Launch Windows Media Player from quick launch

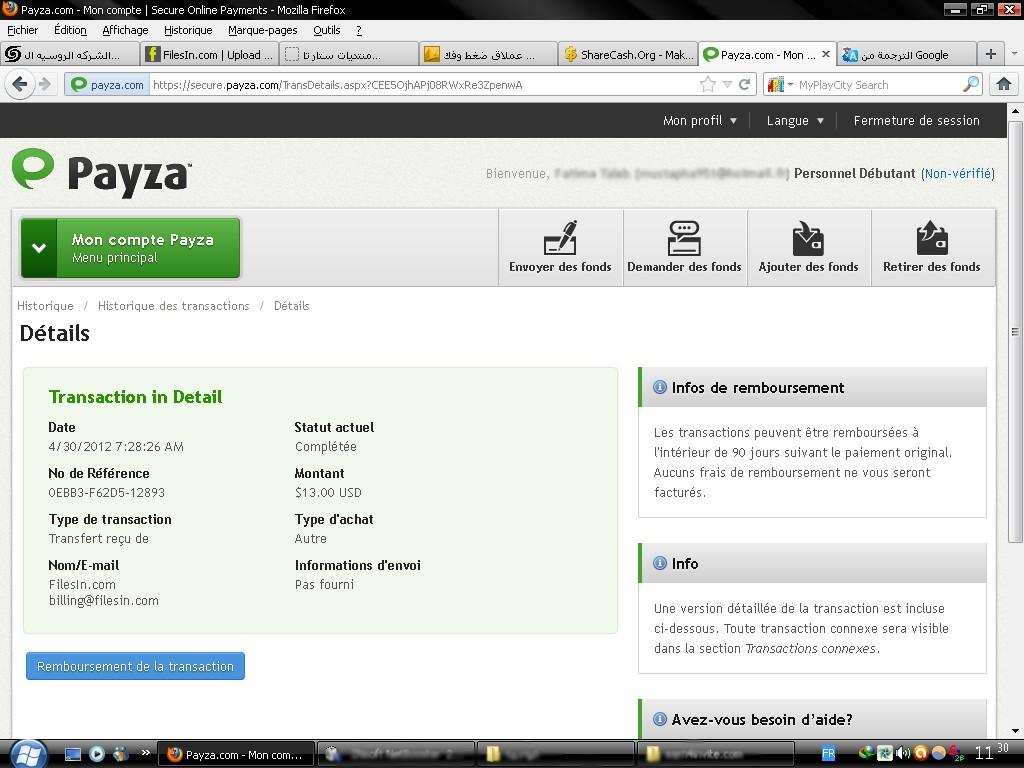point(97,754)
